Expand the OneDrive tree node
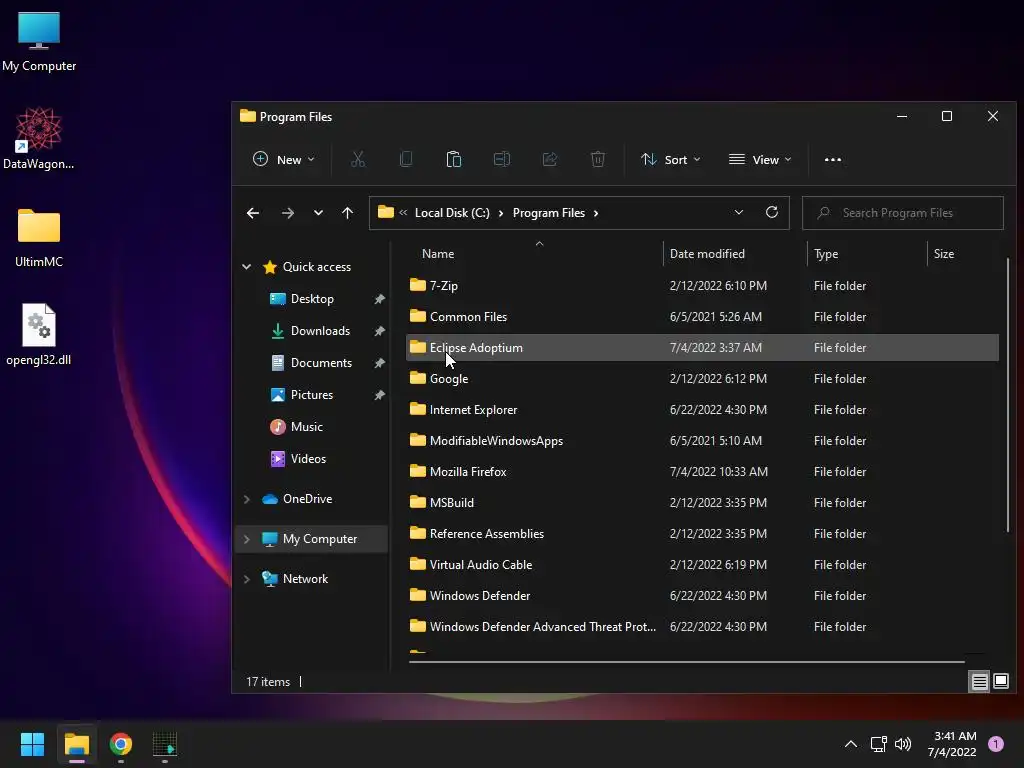 point(247,499)
